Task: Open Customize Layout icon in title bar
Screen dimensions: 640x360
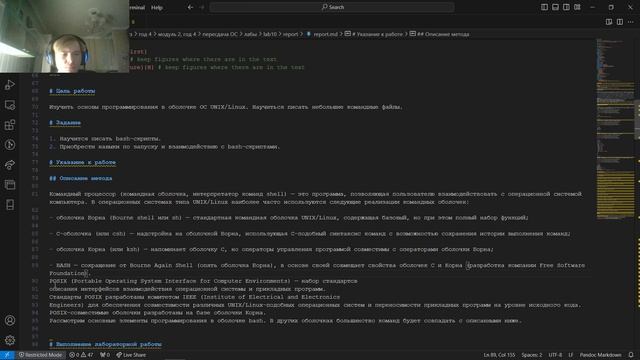Action: coord(577,7)
